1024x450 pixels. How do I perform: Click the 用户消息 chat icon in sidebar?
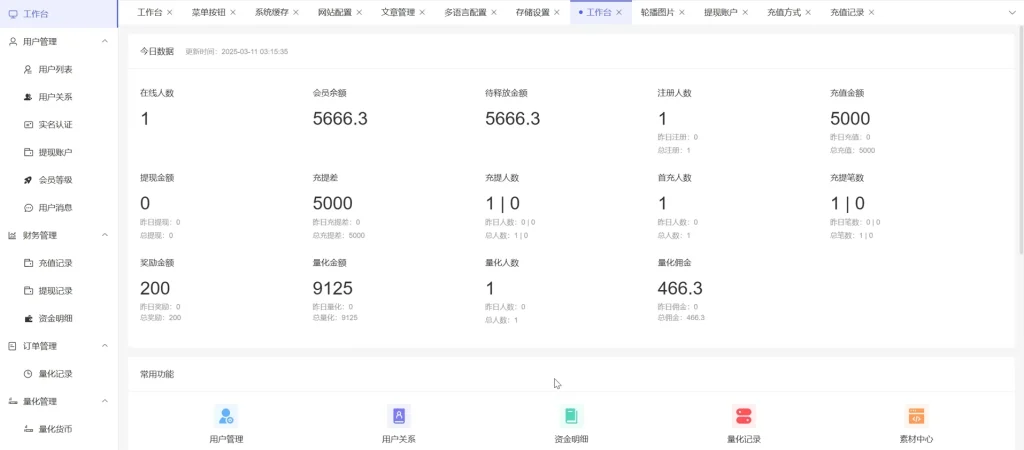click(29, 208)
